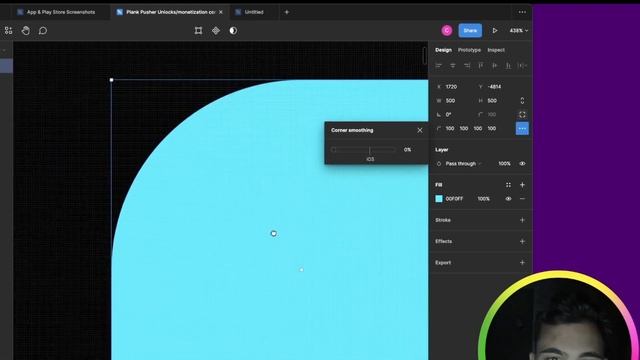Add a new fill with plus
The image size is (640, 360).
522,185
